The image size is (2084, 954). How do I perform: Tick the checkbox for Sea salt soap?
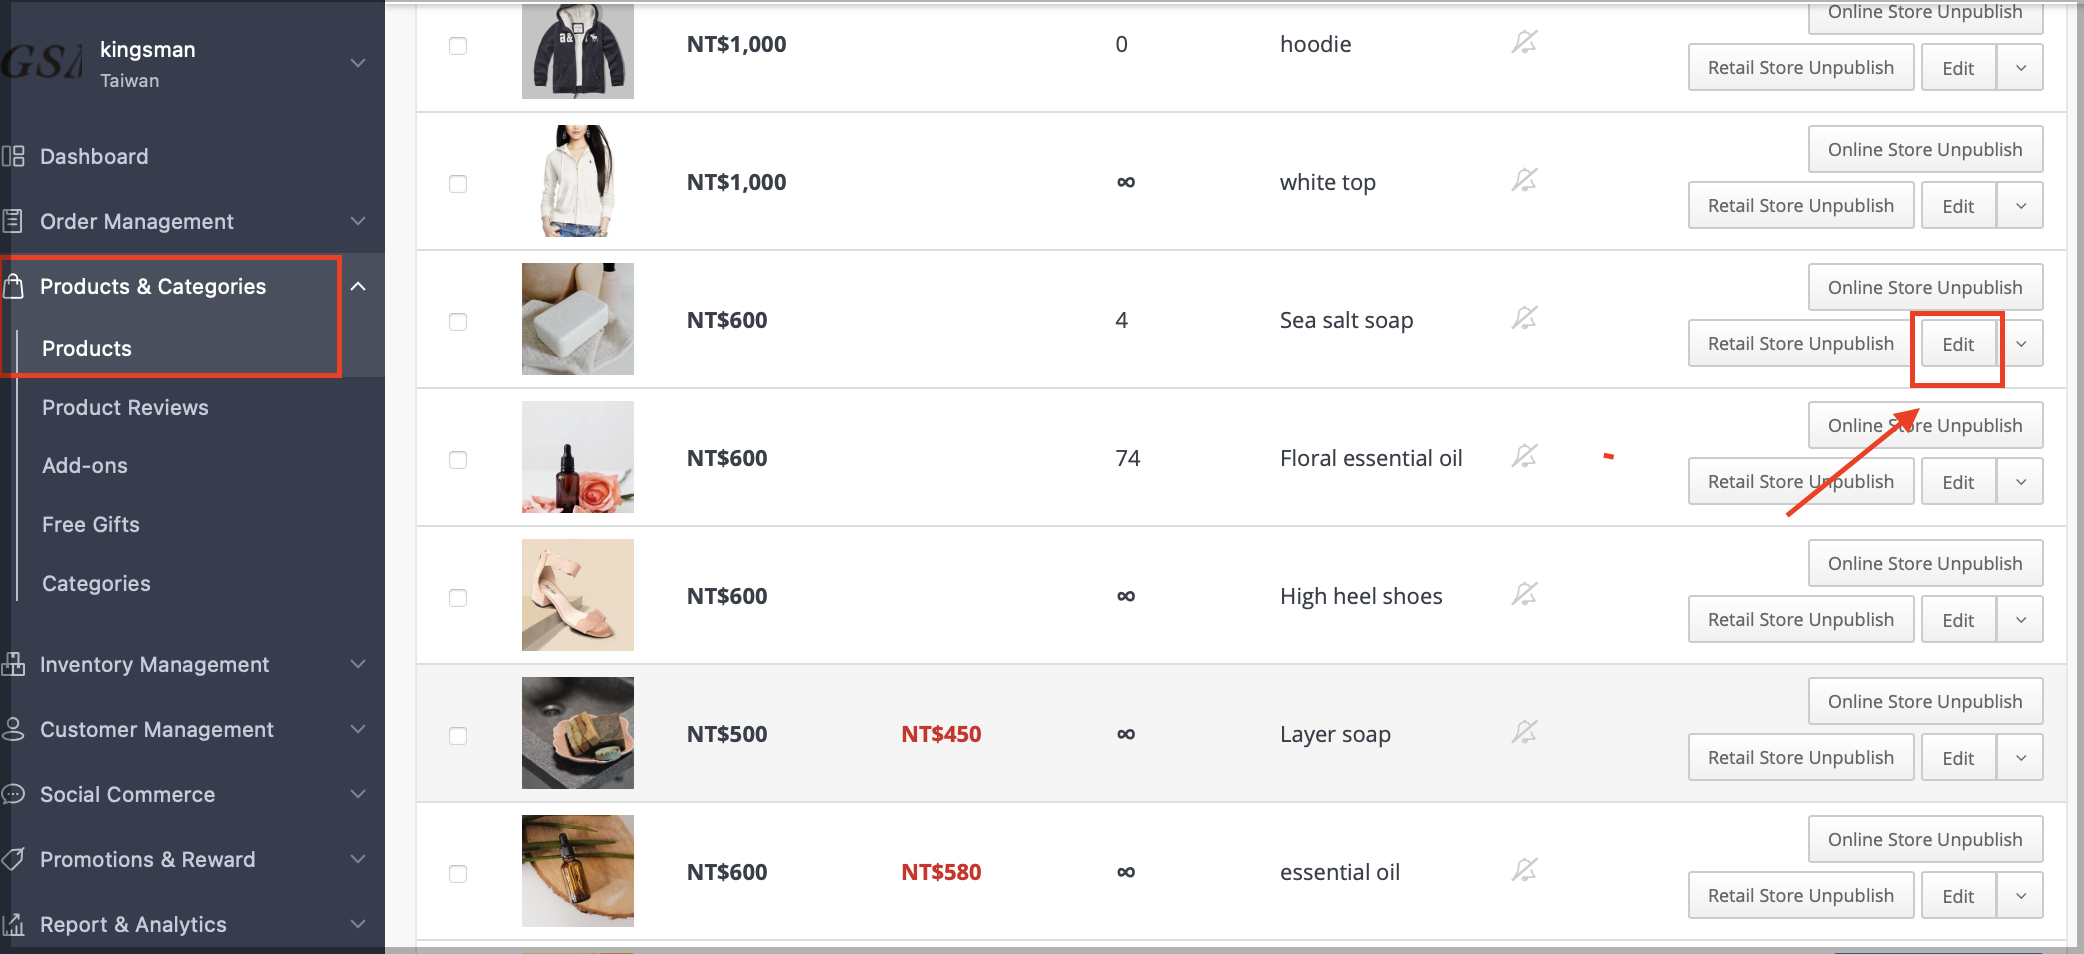click(458, 322)
